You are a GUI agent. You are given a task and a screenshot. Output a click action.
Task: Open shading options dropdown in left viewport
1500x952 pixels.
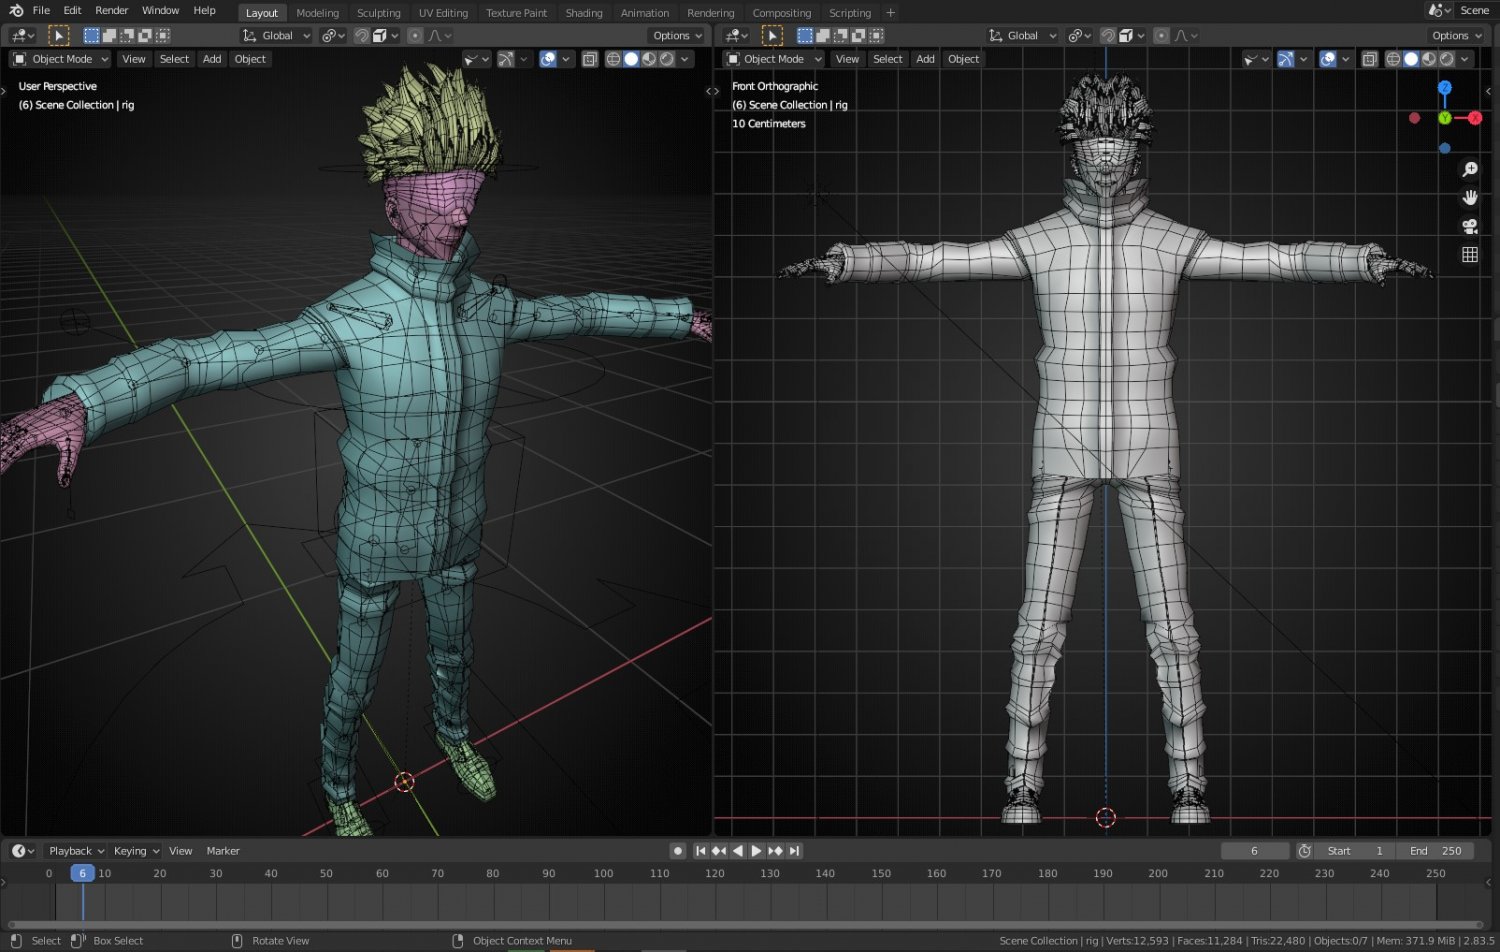click(x=685, y=59)
